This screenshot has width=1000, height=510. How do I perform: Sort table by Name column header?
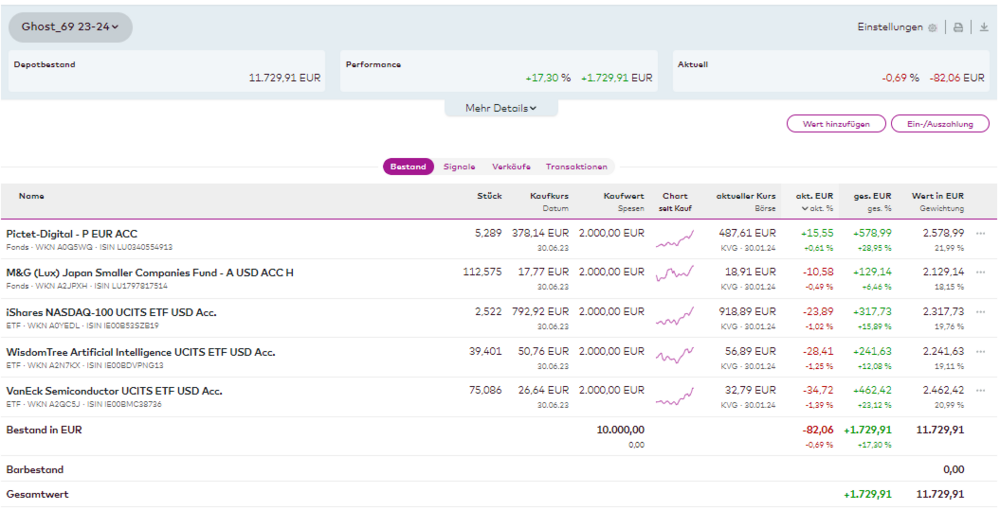[x=32, y=196]
